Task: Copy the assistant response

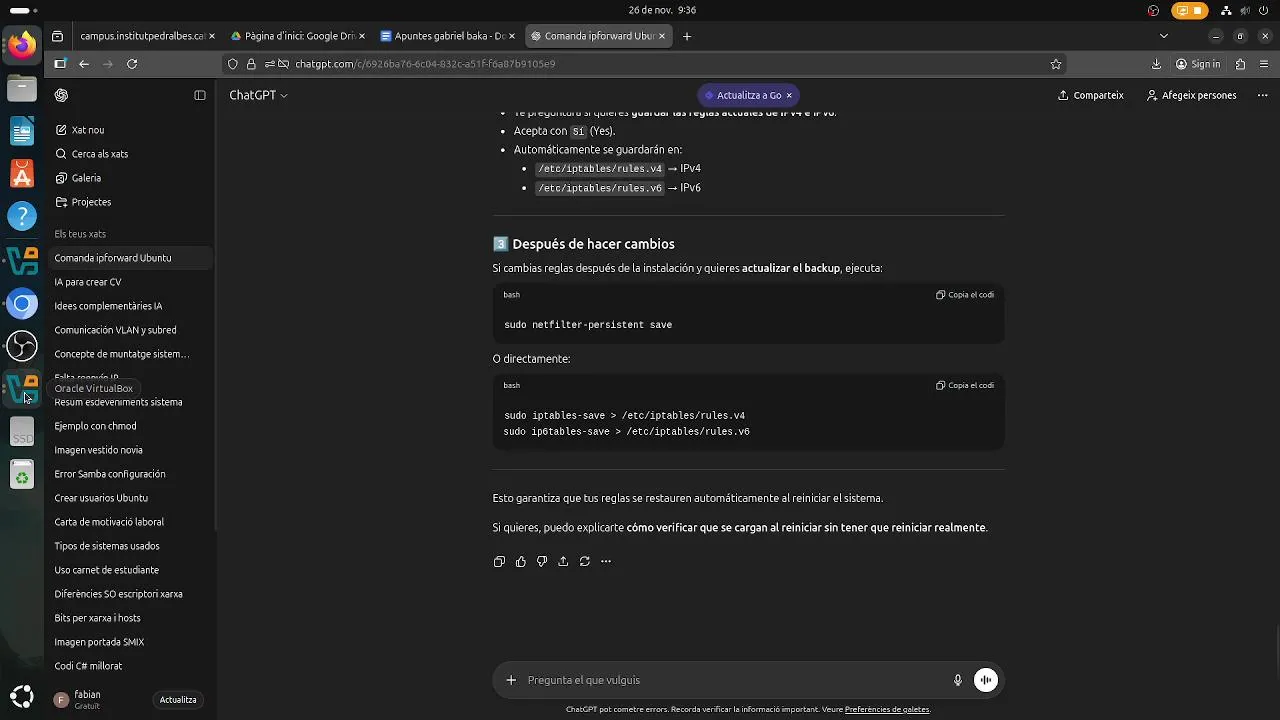Action: click(x=499, y=561)
